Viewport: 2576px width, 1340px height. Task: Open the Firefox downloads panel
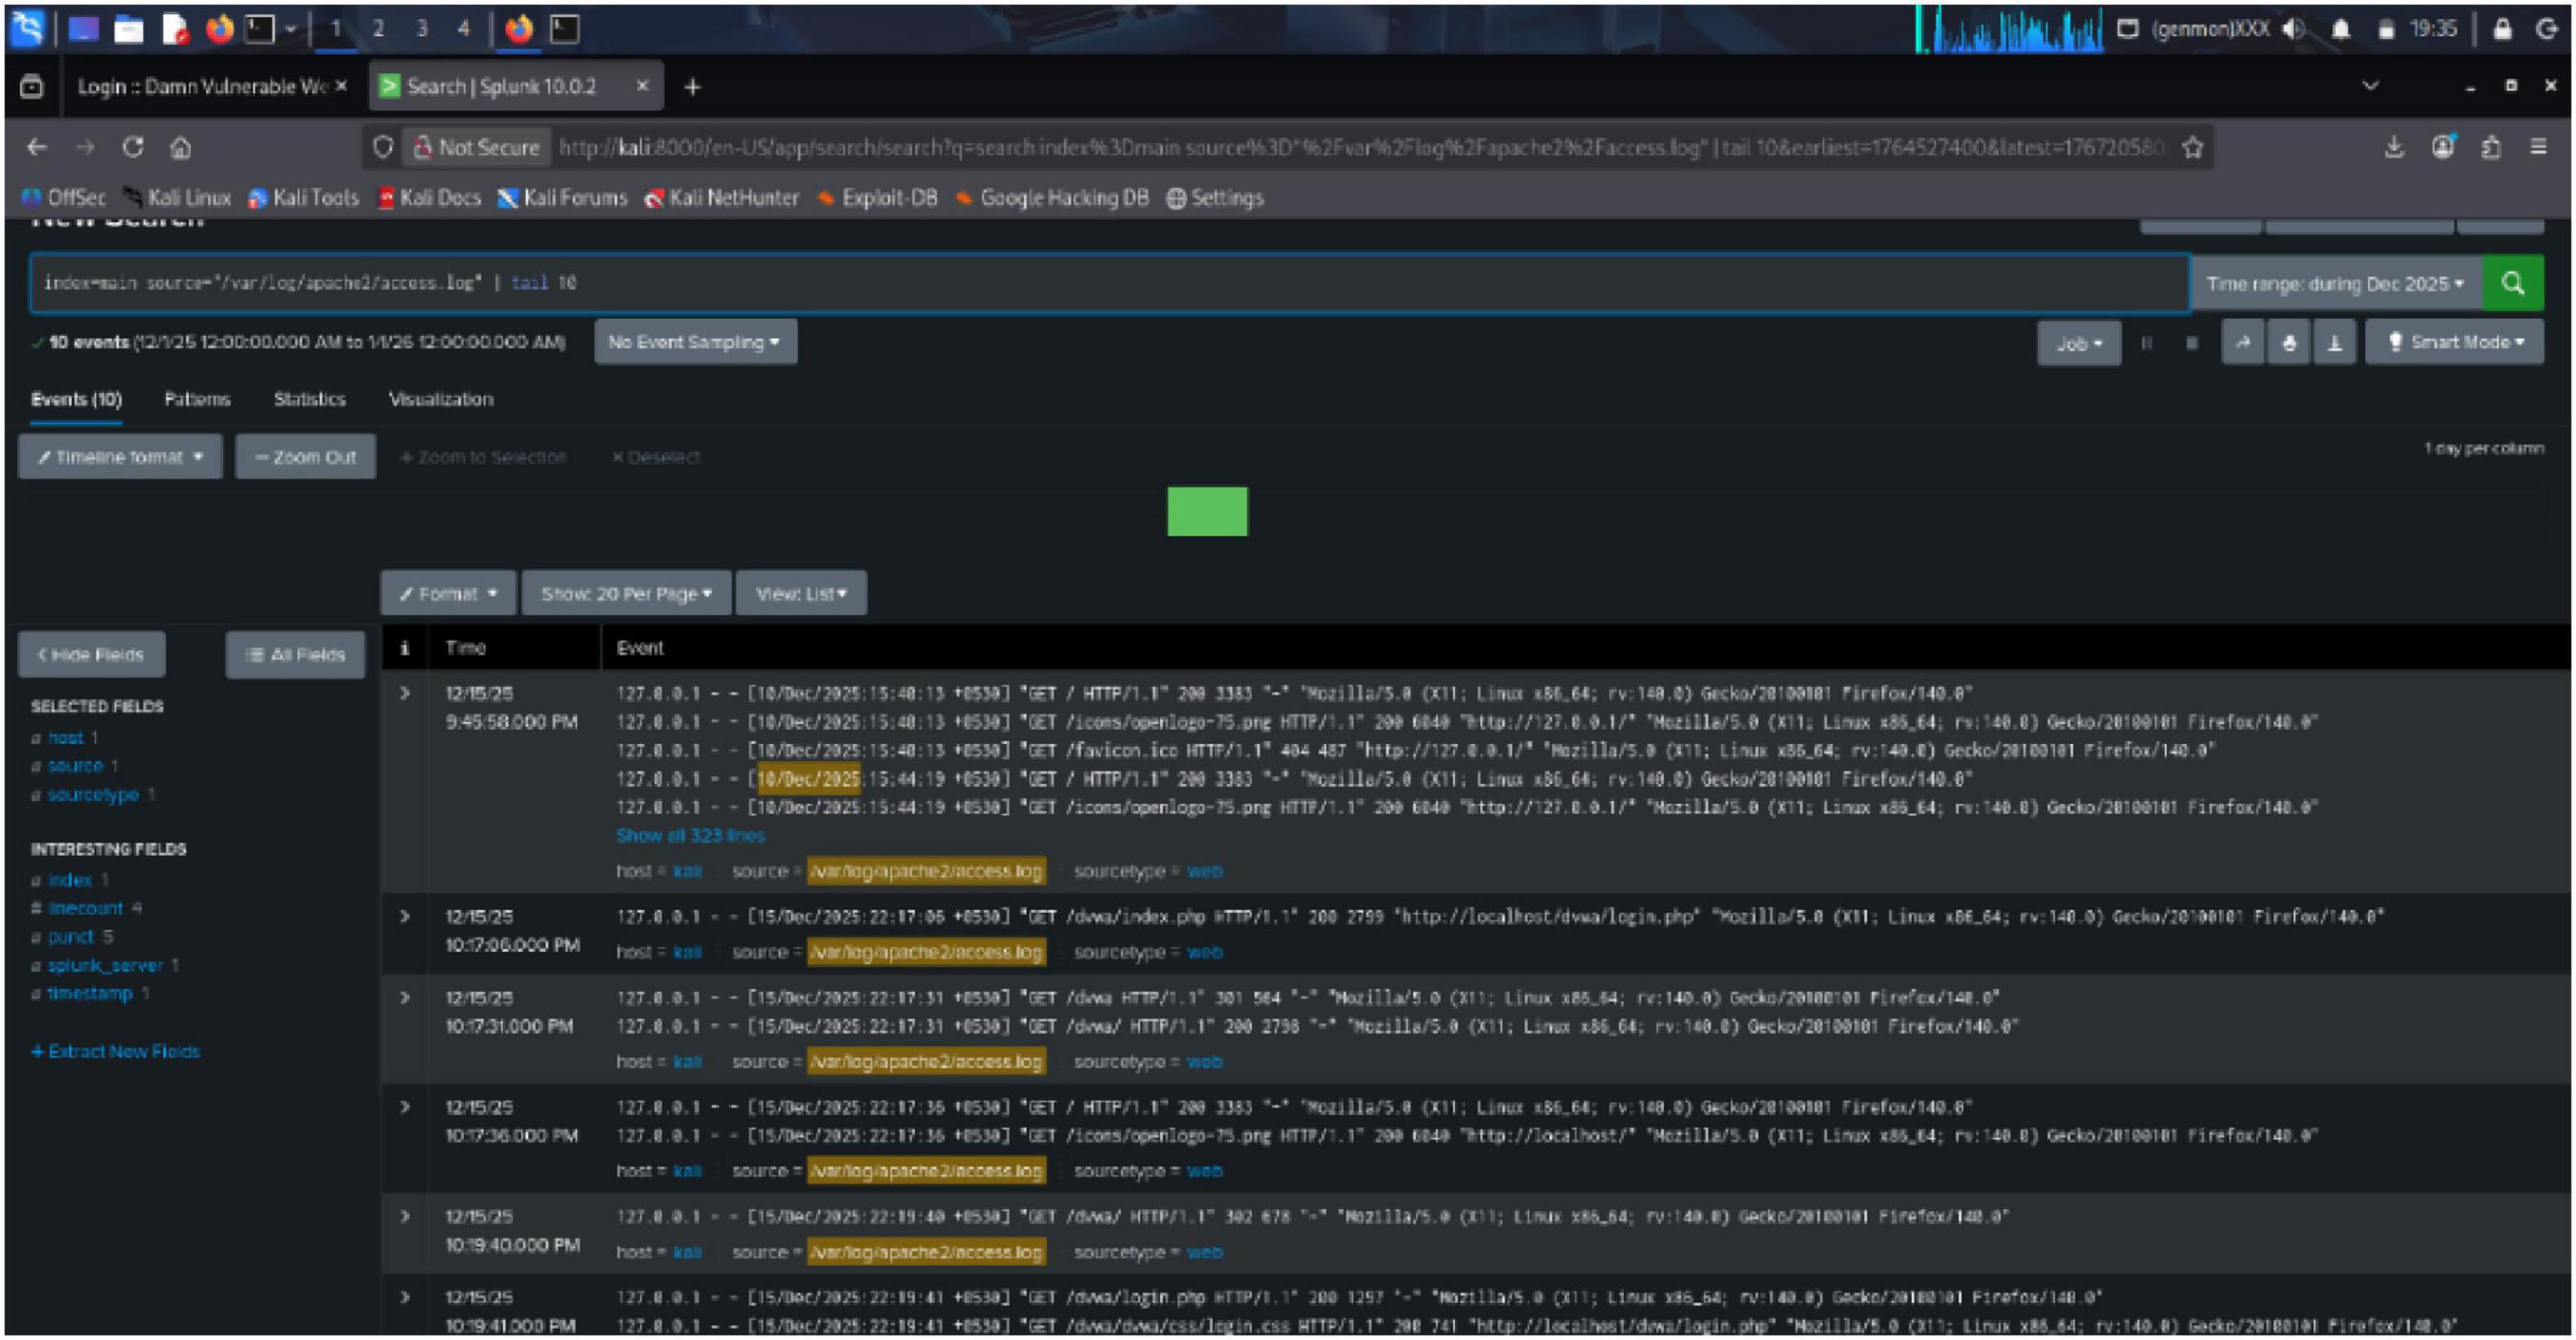point(2394,148)
